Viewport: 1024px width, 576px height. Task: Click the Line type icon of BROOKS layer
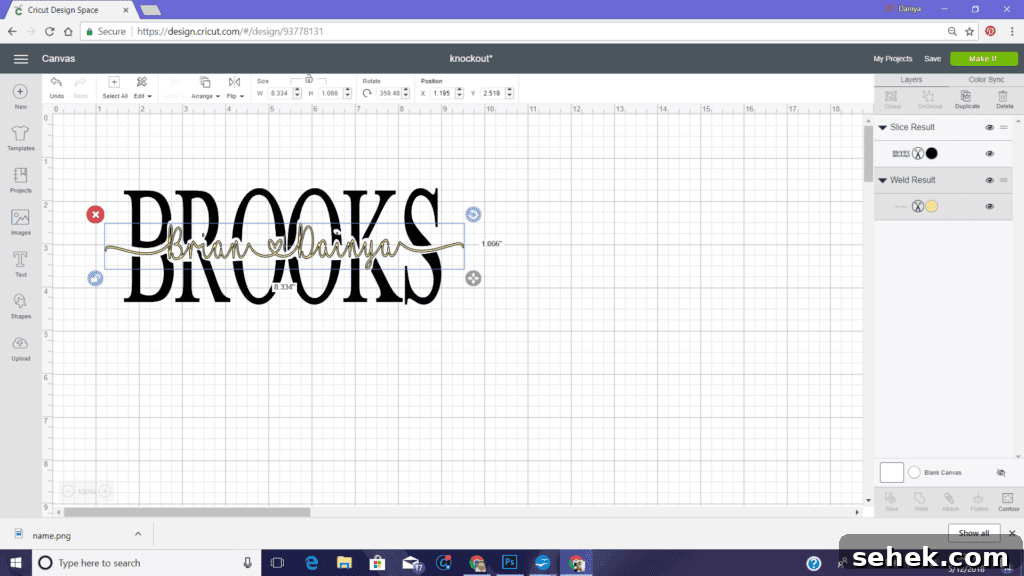click(x=918, y=153)
